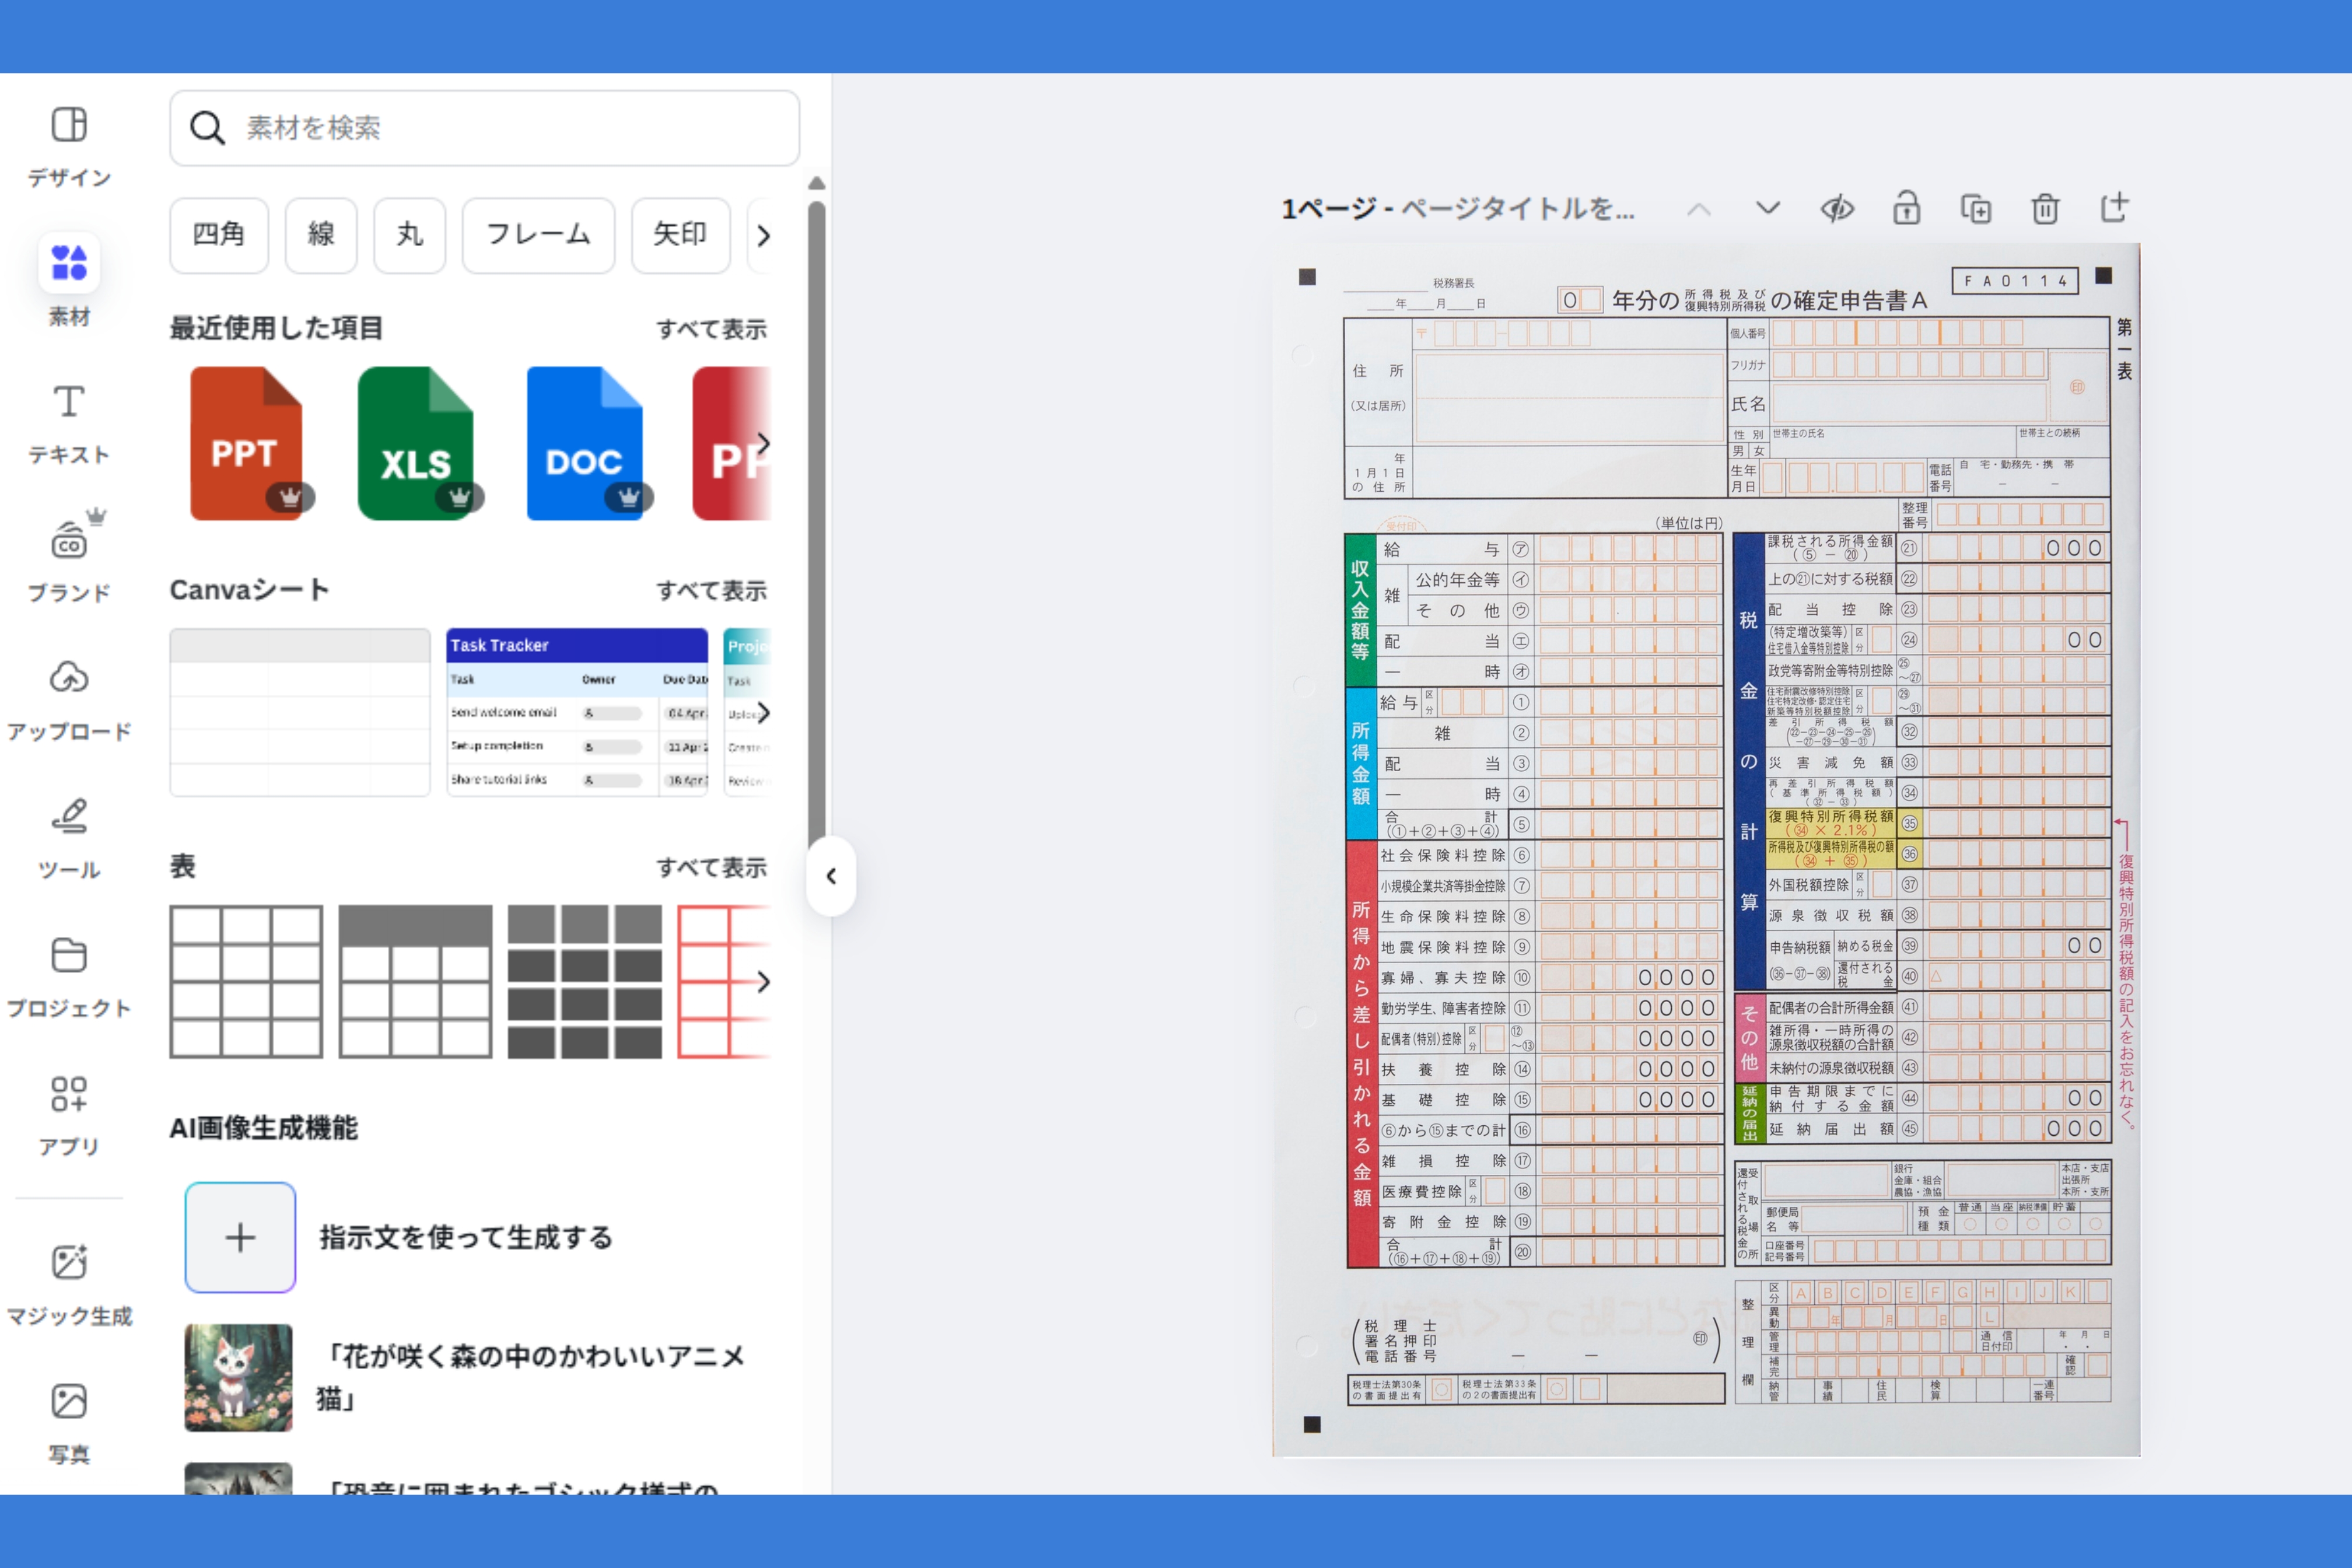Screen dimensions: 2352x1568
Task: Hide the page with eye icon
Action: [x=1837, y=208]
